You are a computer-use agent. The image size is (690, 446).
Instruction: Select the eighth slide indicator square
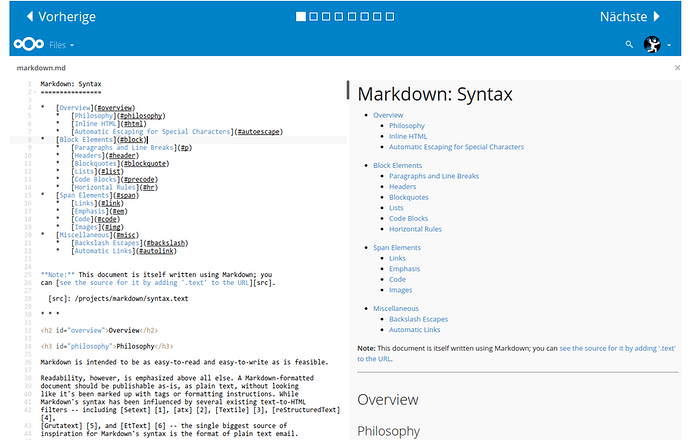tap(390, 17)
